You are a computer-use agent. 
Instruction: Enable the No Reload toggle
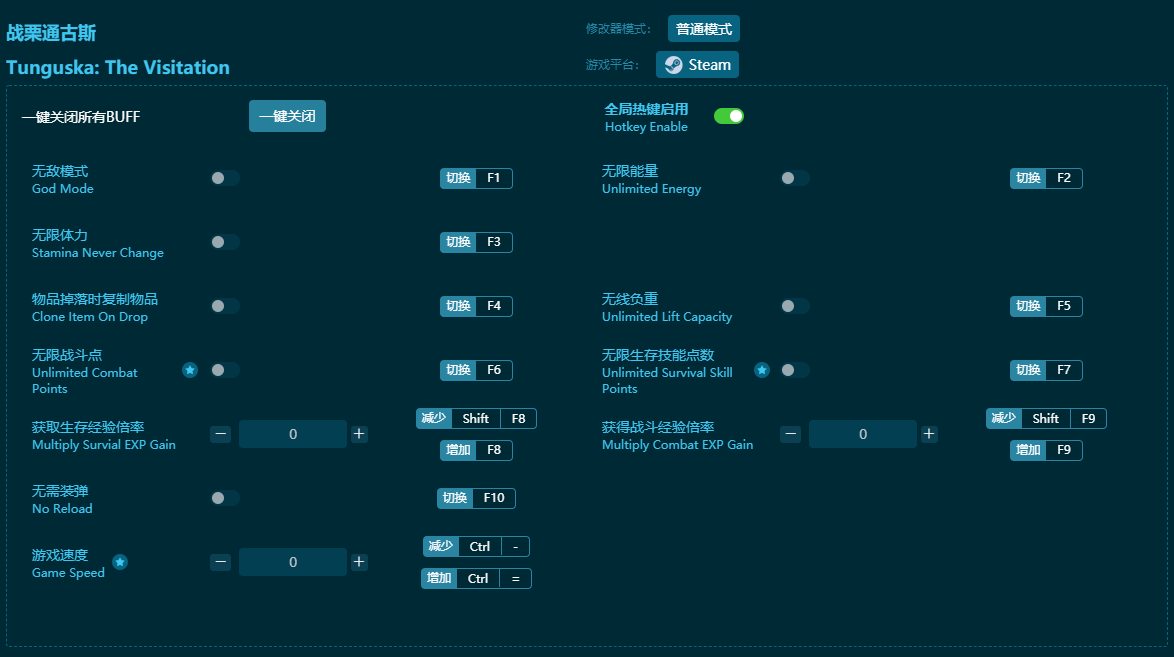225,498
